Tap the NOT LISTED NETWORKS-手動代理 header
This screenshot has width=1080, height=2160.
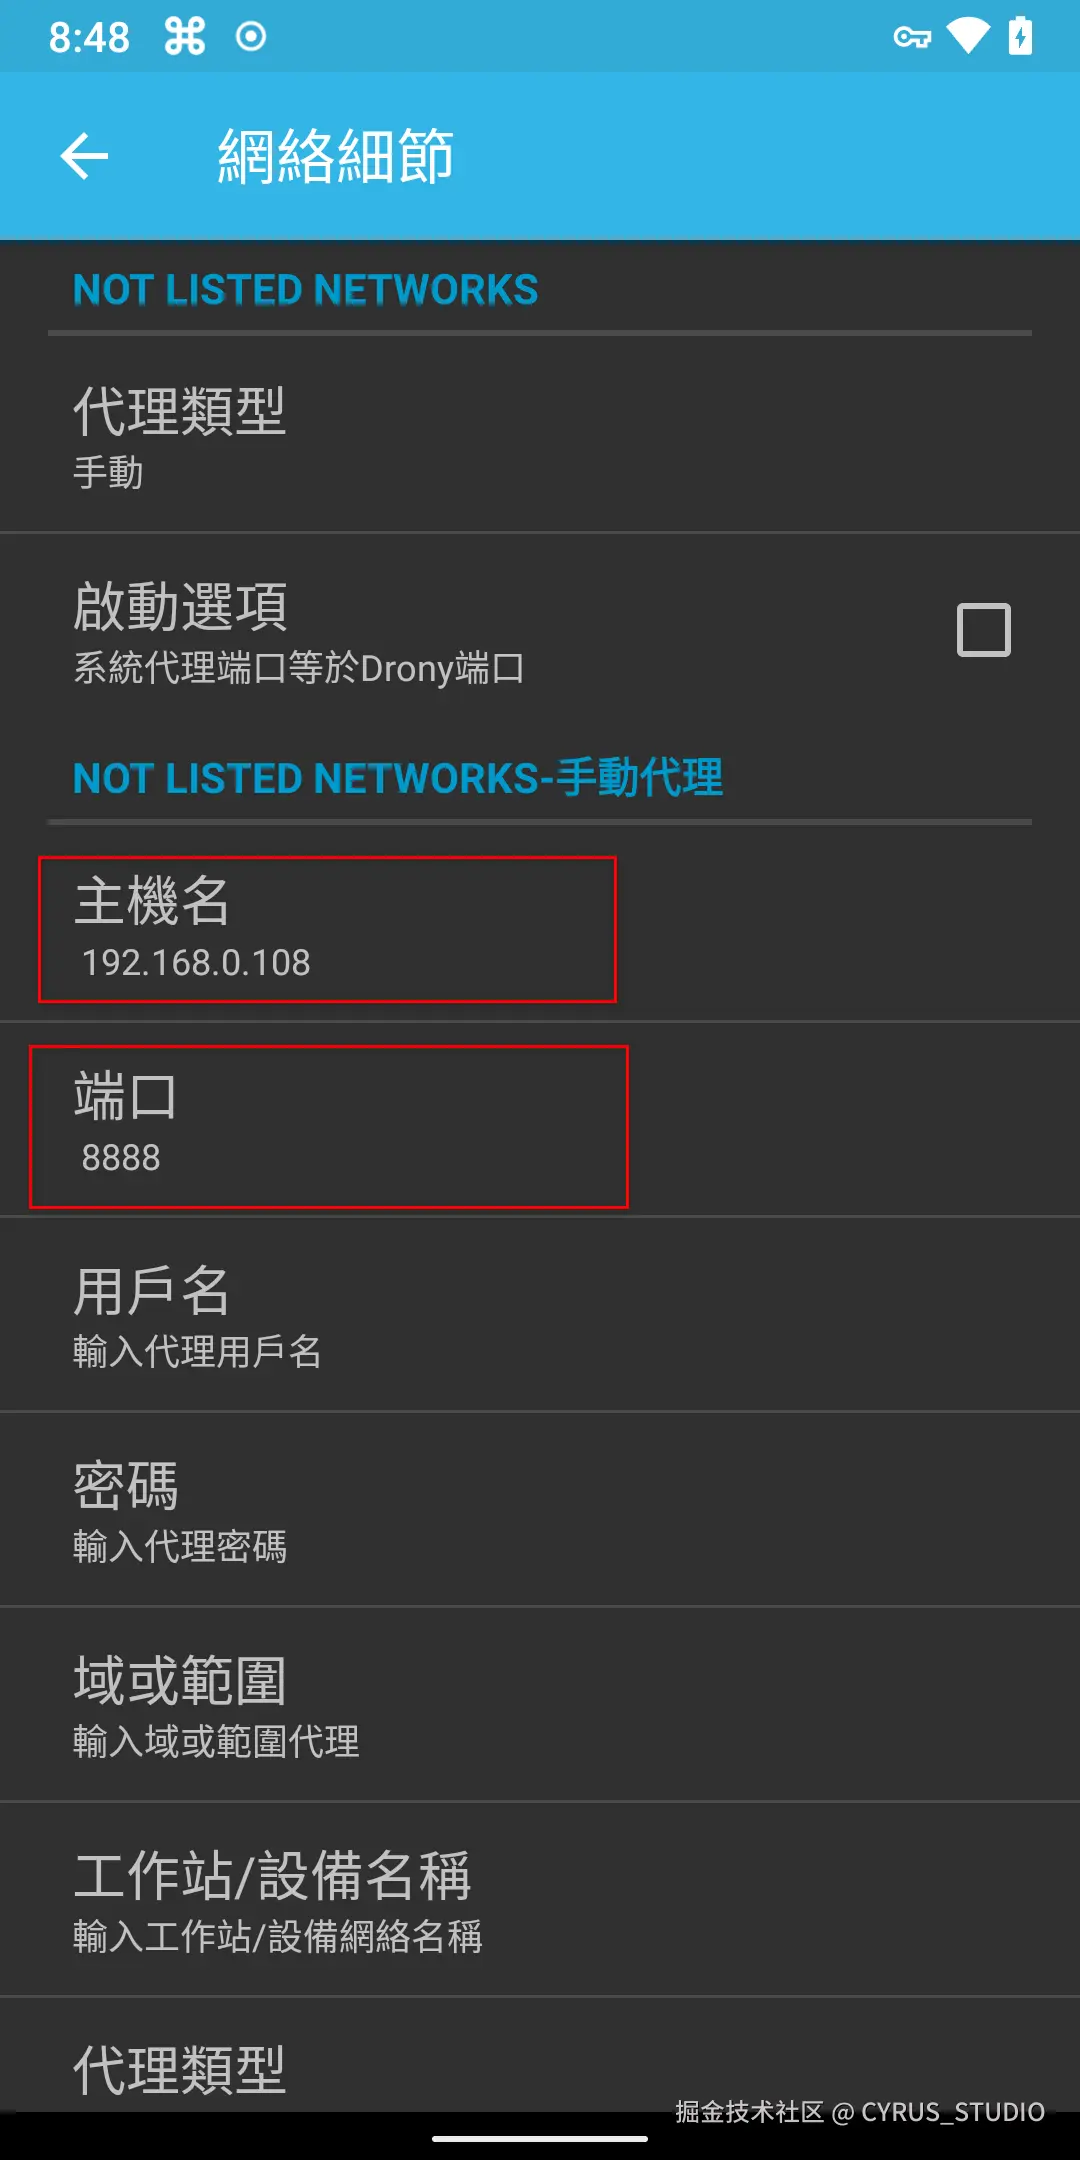[x=398, y=778]
